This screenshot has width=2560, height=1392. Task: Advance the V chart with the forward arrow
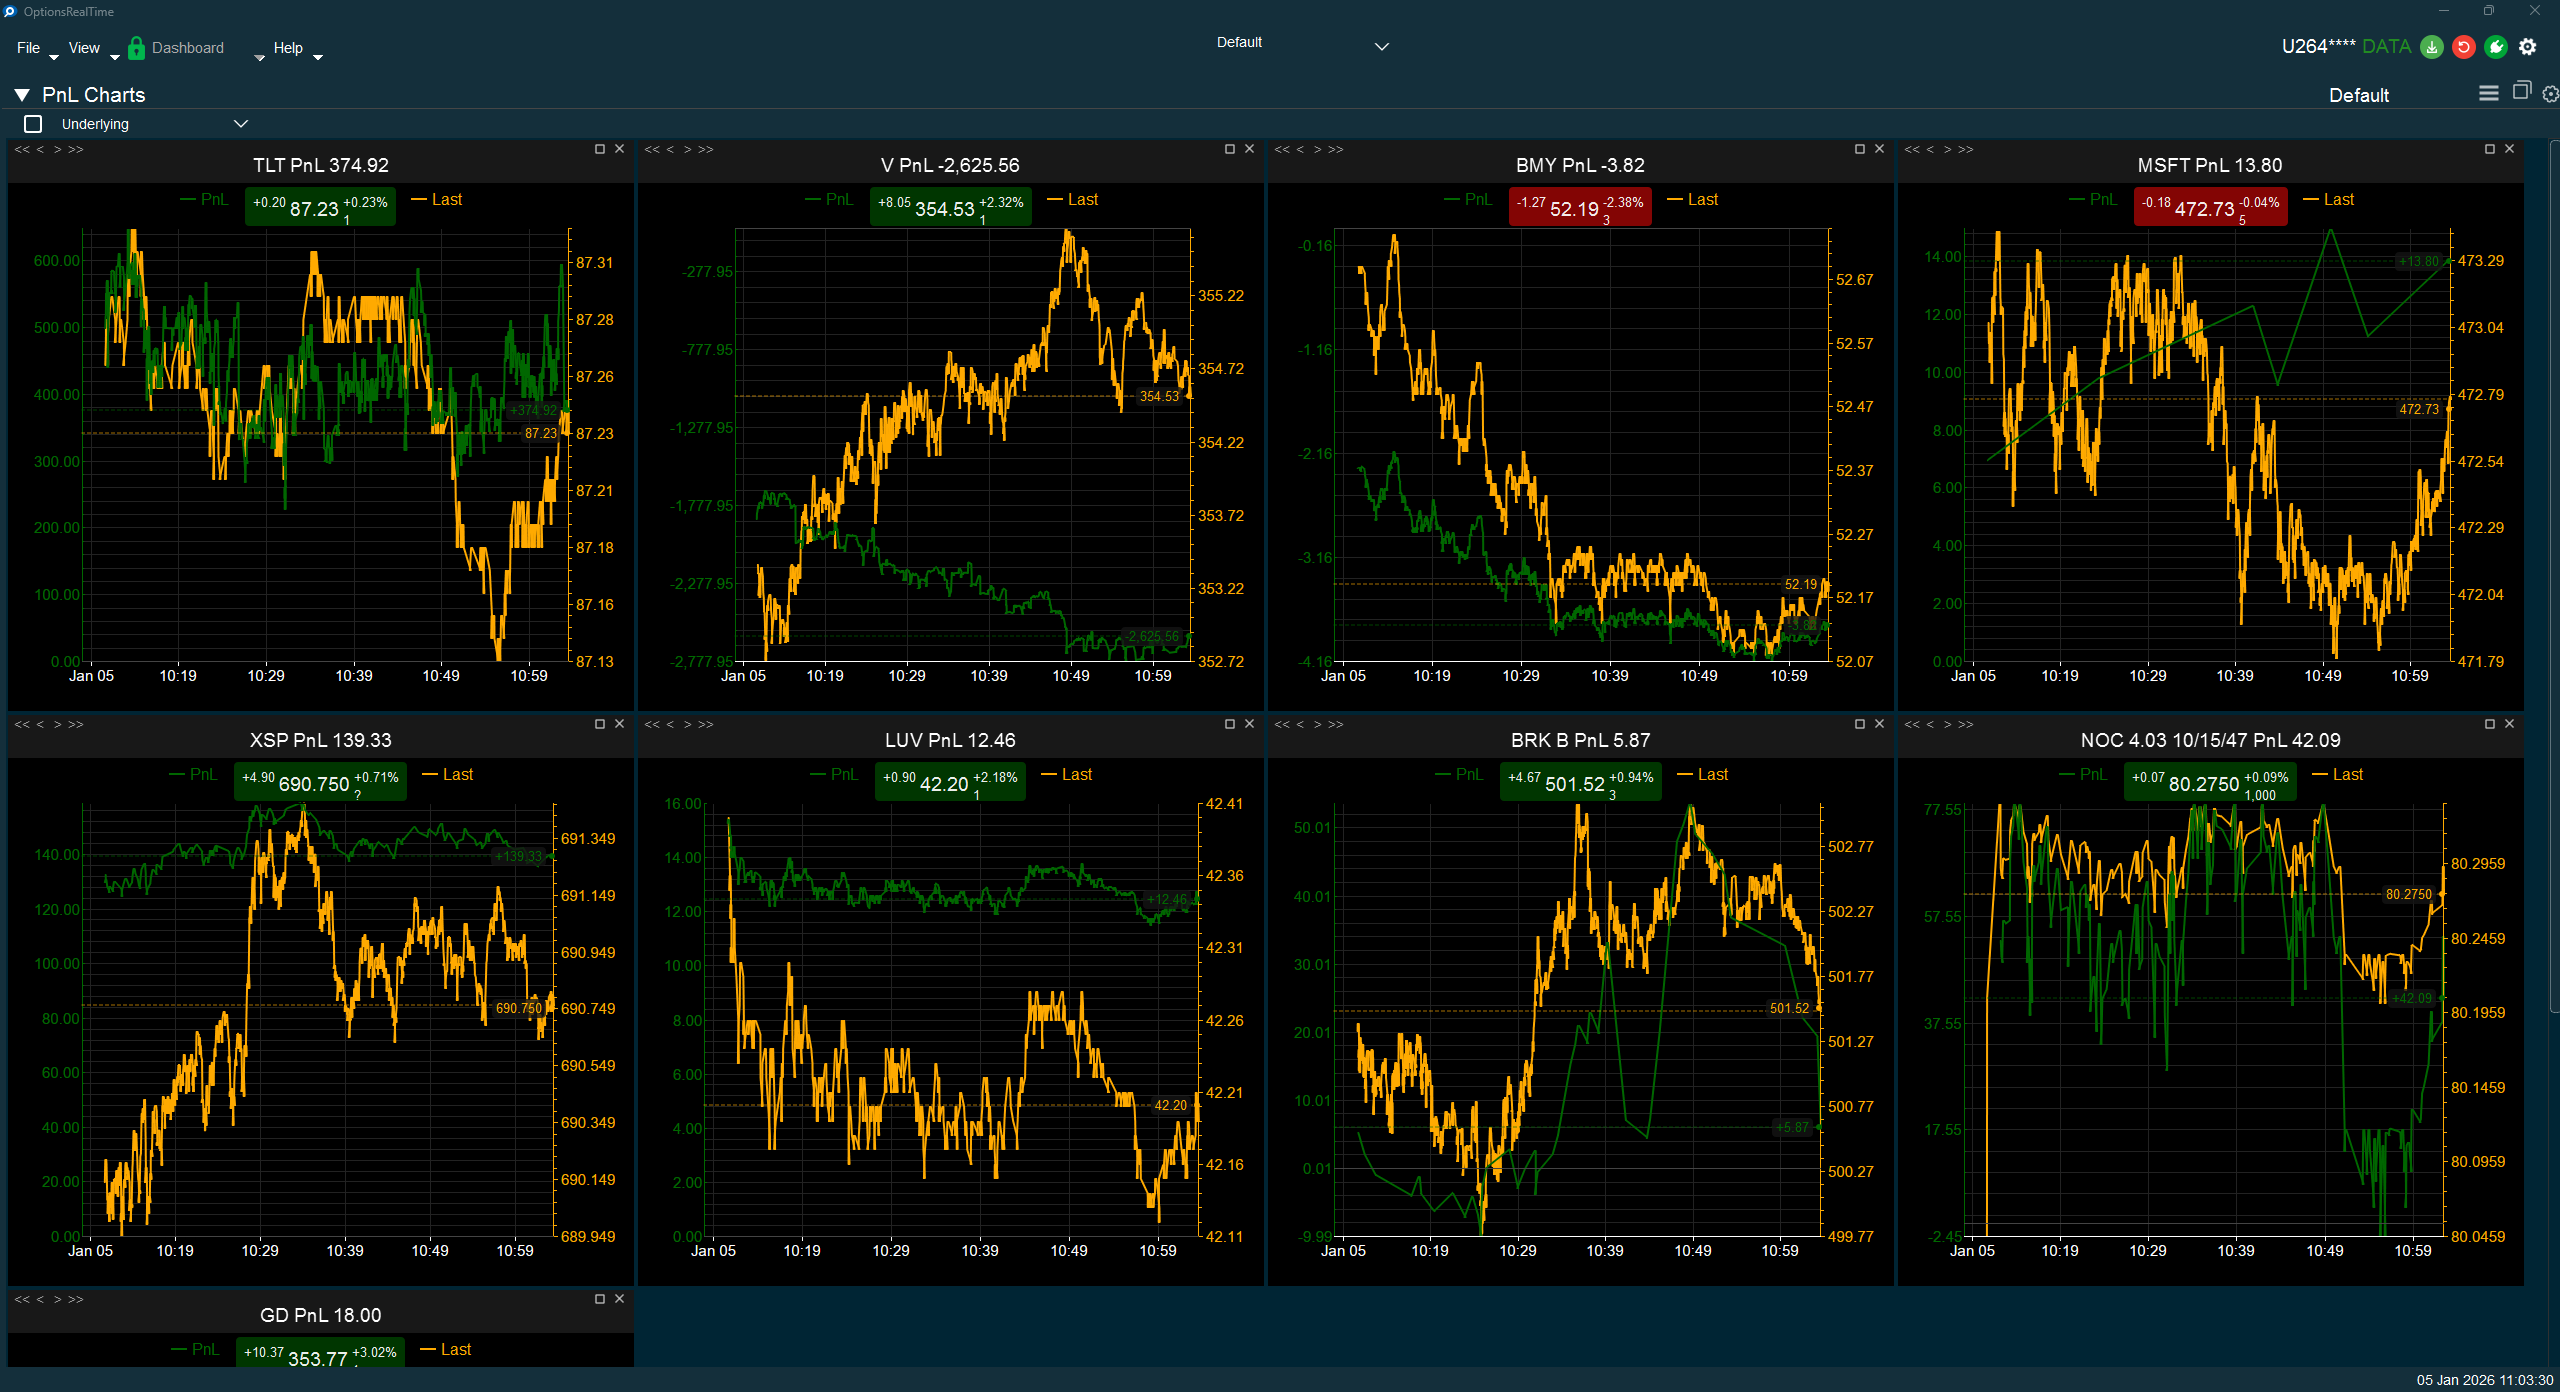pyautogui.click(x=687, y=148)
